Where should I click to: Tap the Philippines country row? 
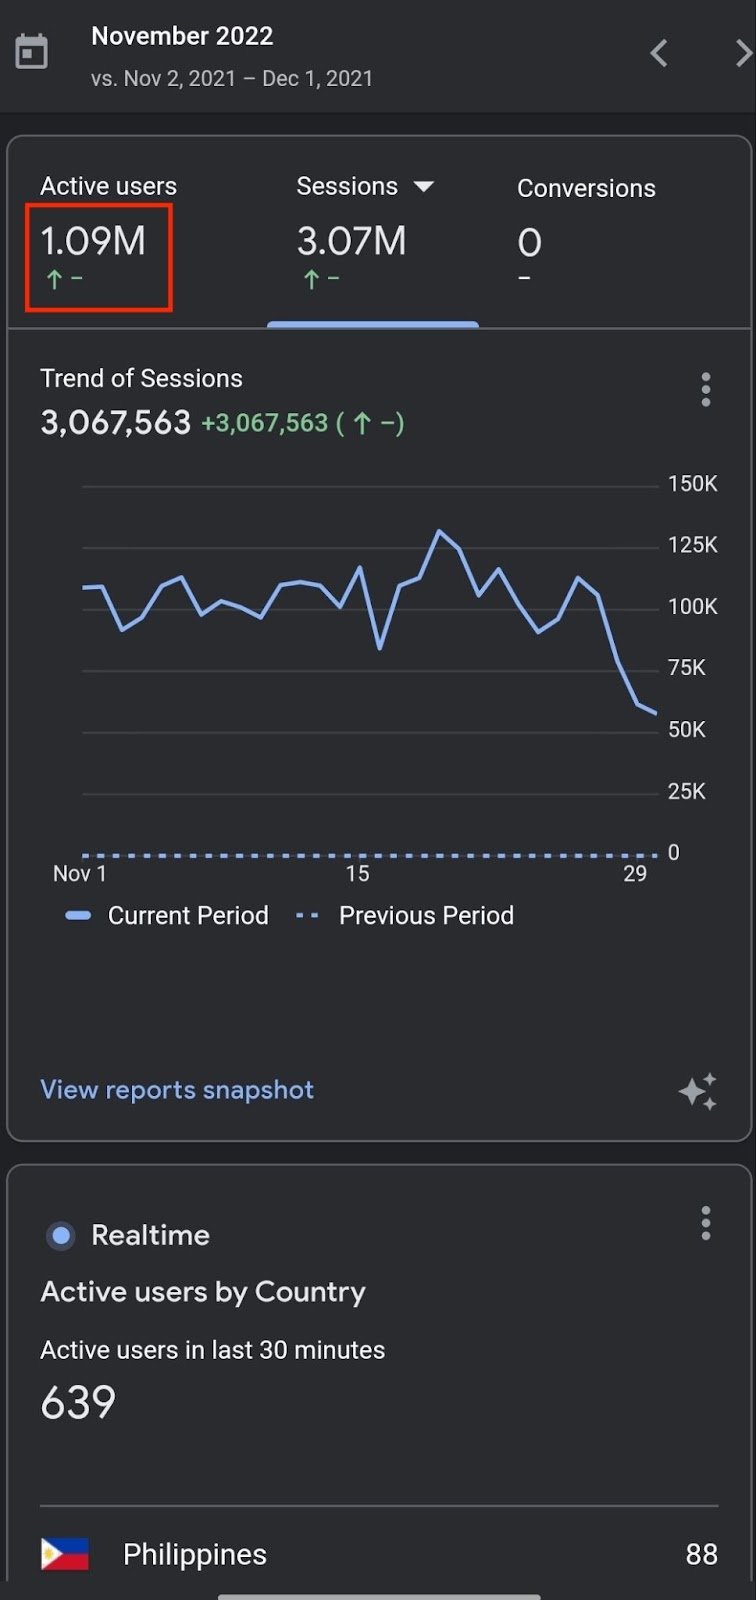378,1554
